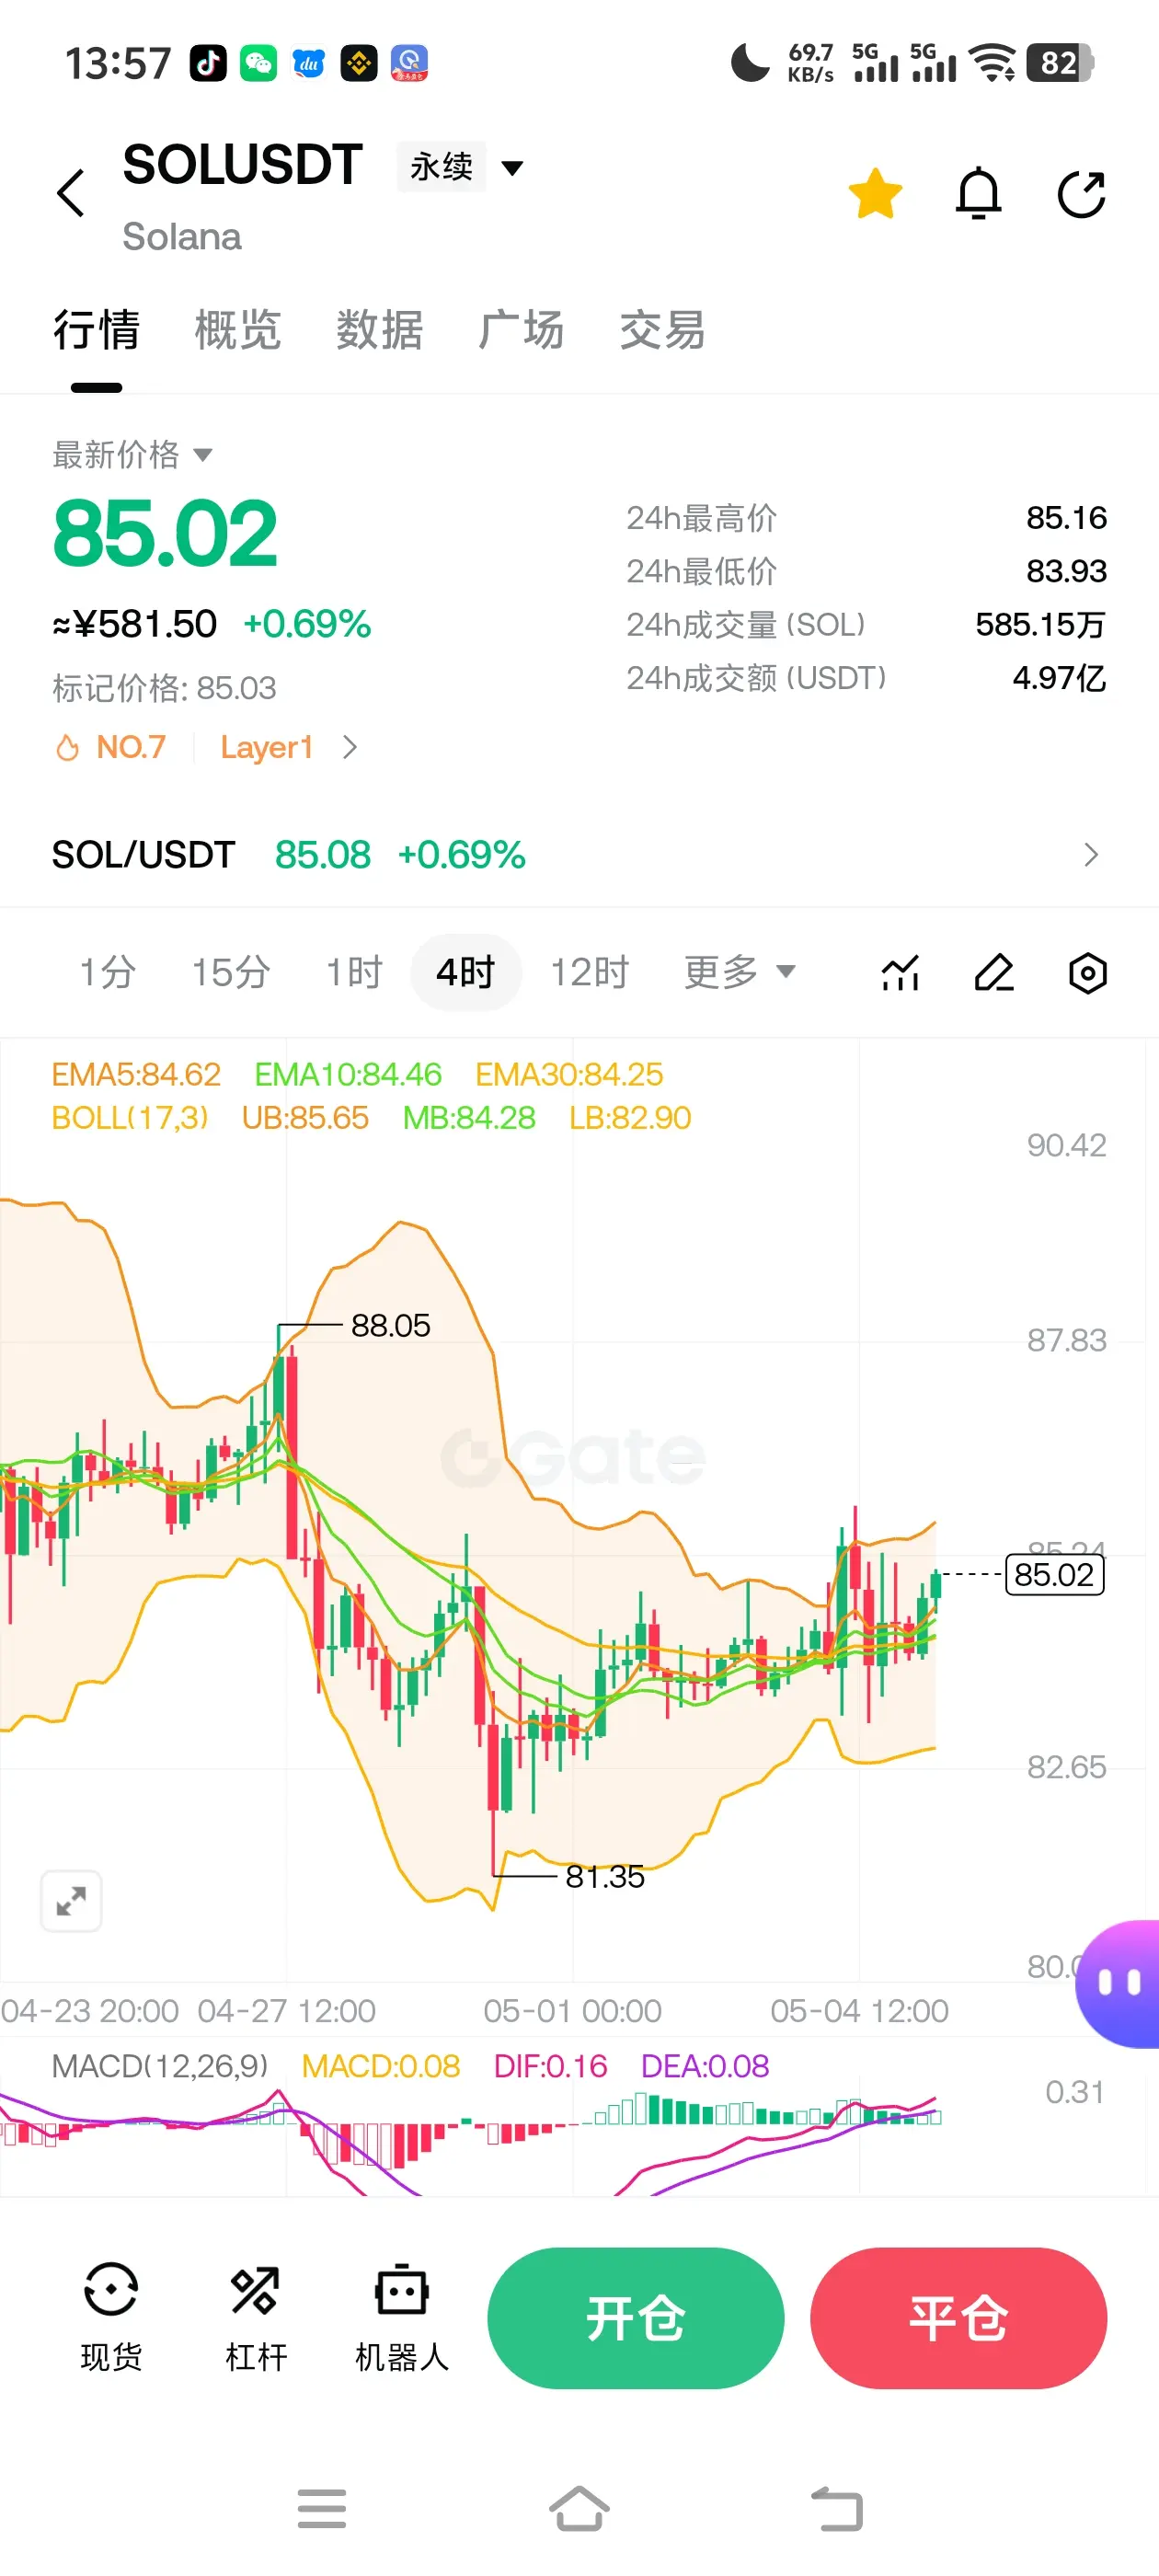Open 现货 spot trading
Viewport: 1159px width, 2576px height.
[x=111, y=2317]
